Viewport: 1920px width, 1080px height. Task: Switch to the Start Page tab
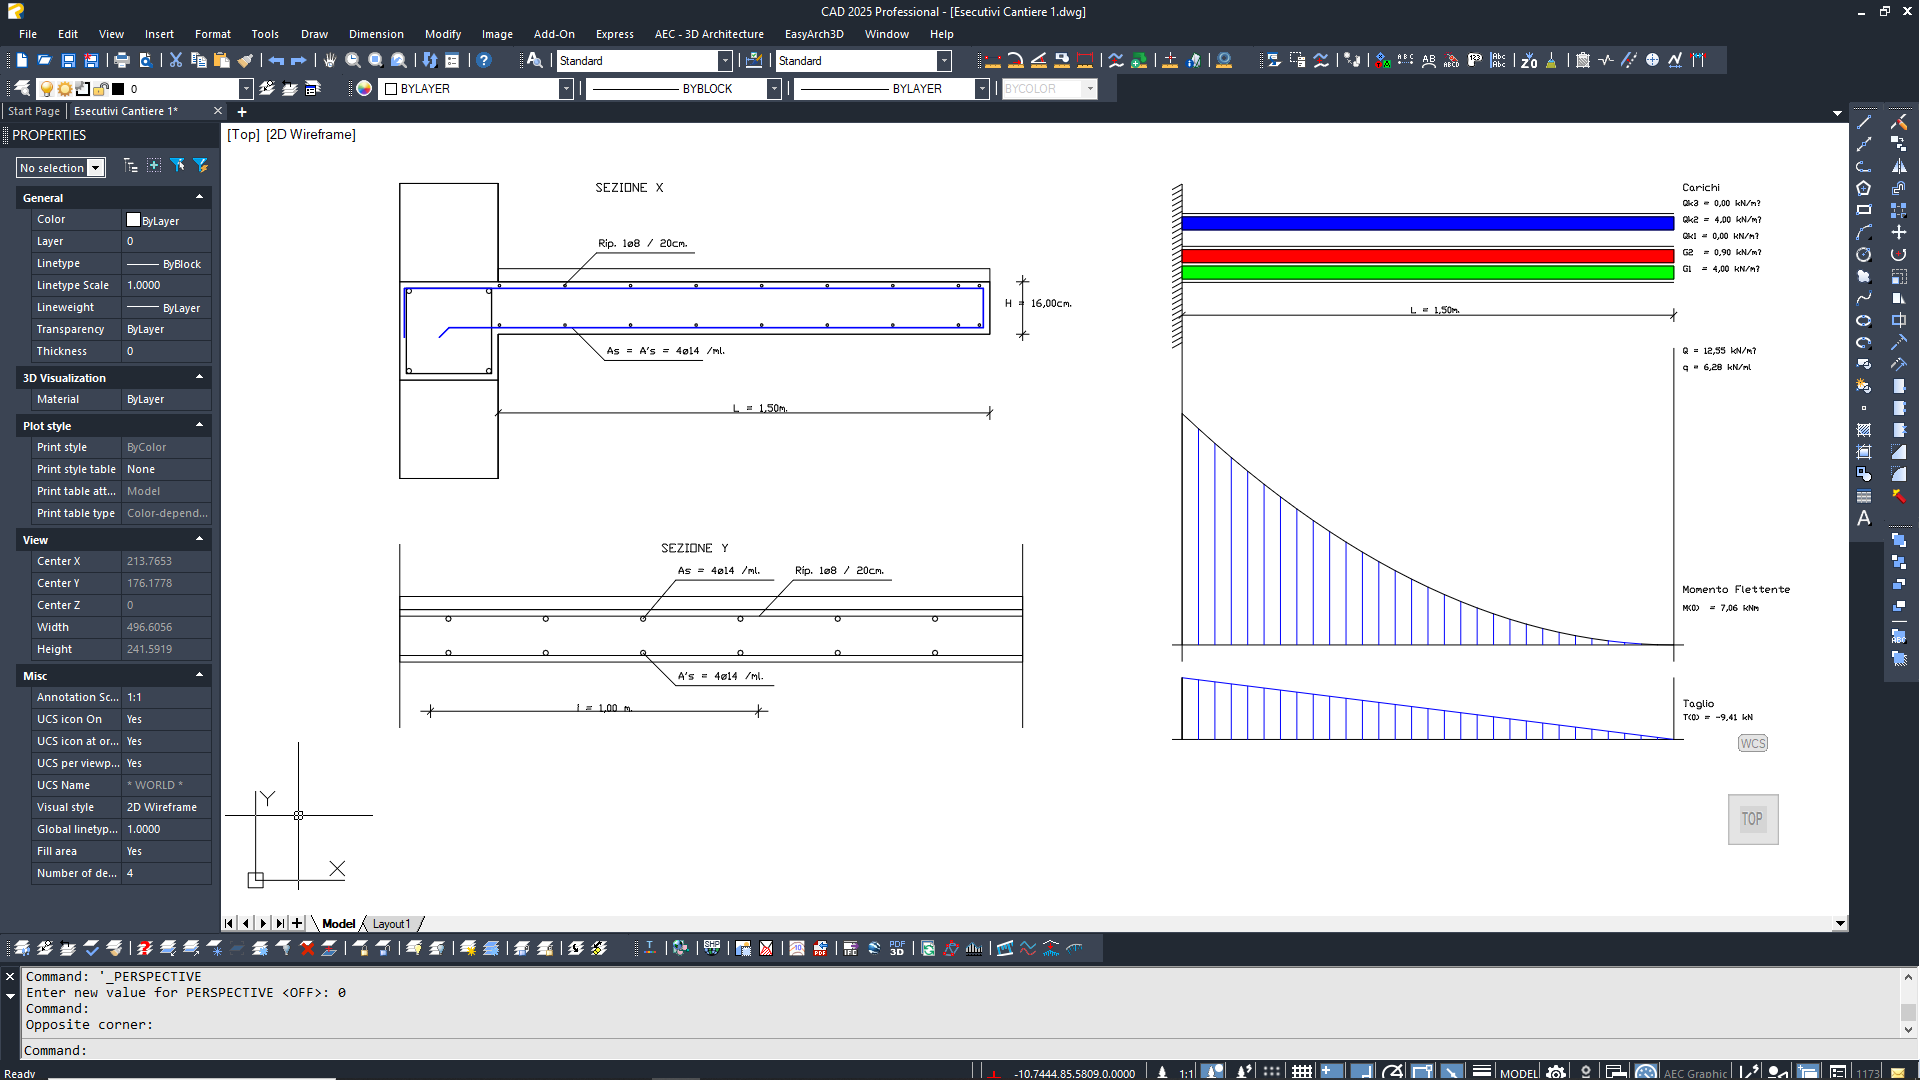34,111
